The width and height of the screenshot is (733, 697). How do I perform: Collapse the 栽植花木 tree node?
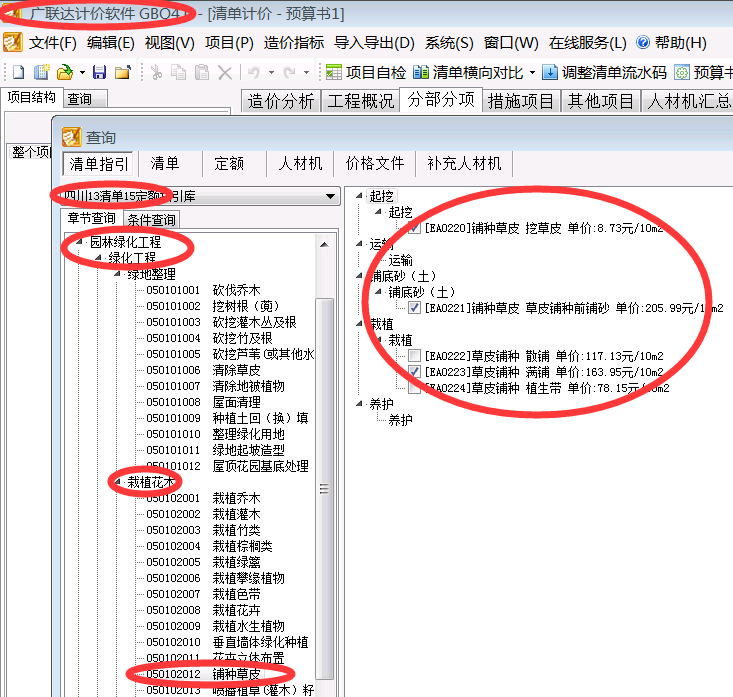pyautogui.click(x=117, y=481)
